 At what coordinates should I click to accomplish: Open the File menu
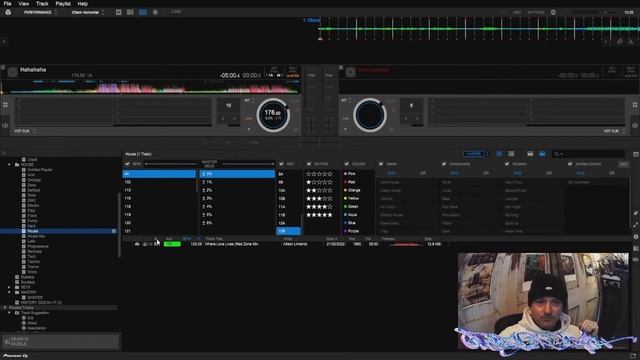click(x=7, y=4)
